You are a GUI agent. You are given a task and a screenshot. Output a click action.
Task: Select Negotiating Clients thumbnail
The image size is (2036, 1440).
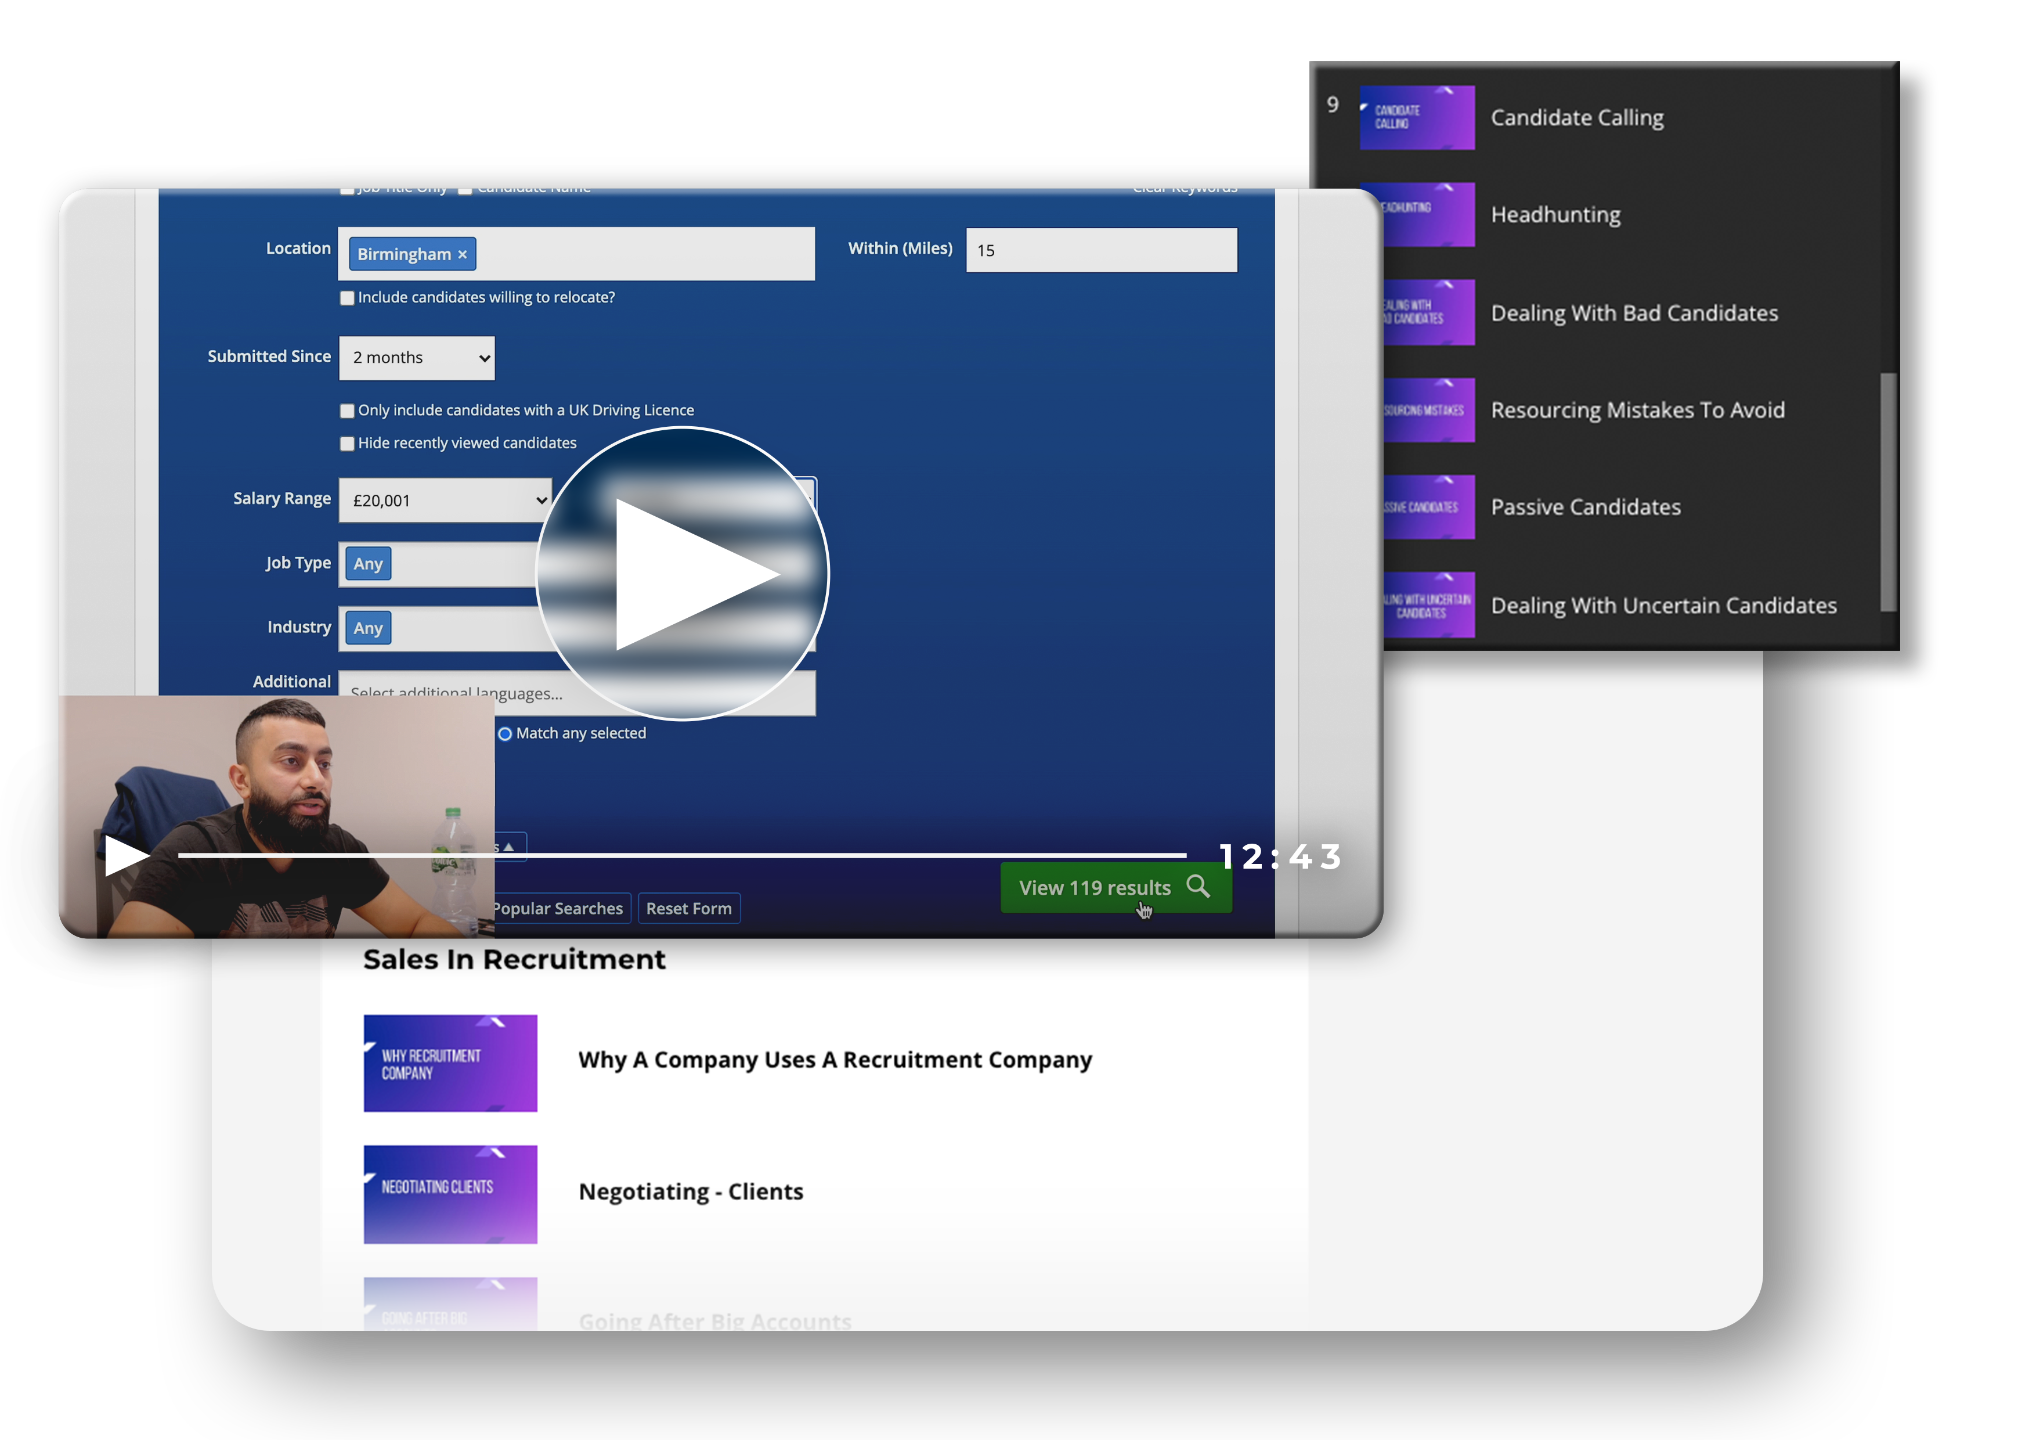pyautogui.click(x=450, y=1194)
